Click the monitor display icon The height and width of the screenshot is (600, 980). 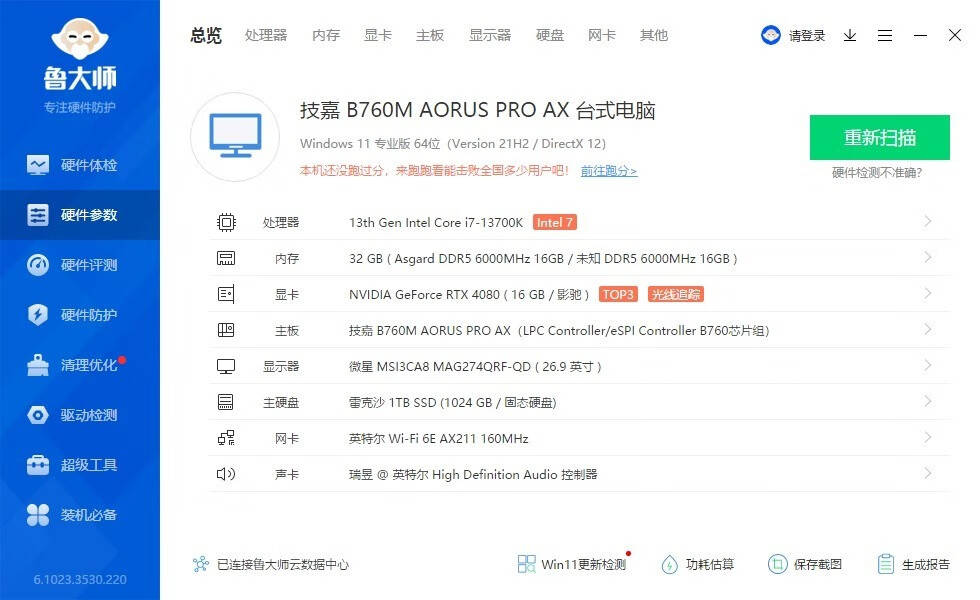(x=226, y=366)
